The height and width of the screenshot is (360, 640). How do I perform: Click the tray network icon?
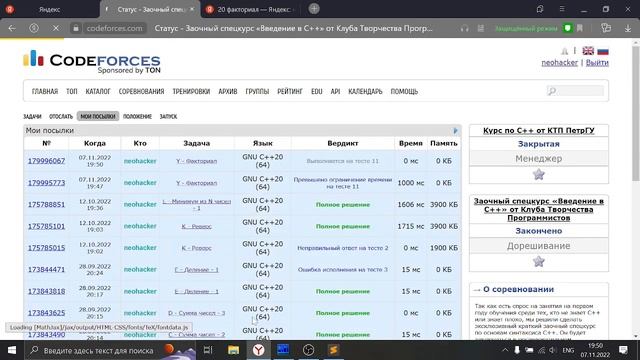(541, 350)
